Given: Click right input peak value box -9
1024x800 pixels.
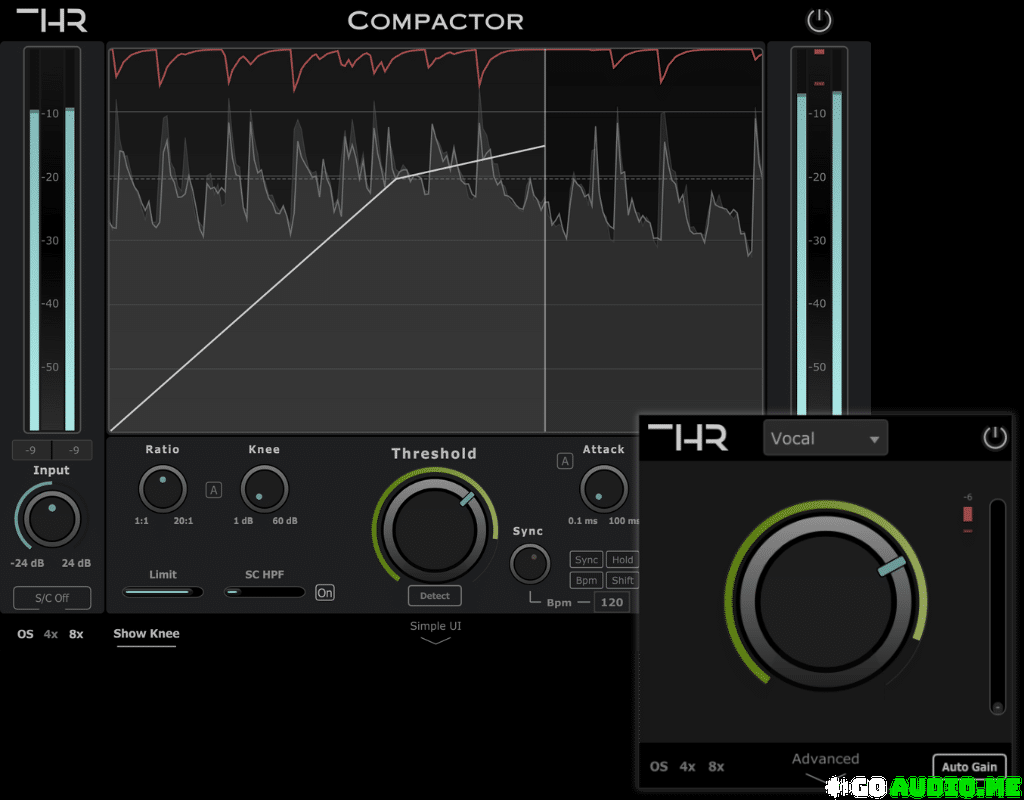Looking at the screenshot, I should click(x=73, y=450).
